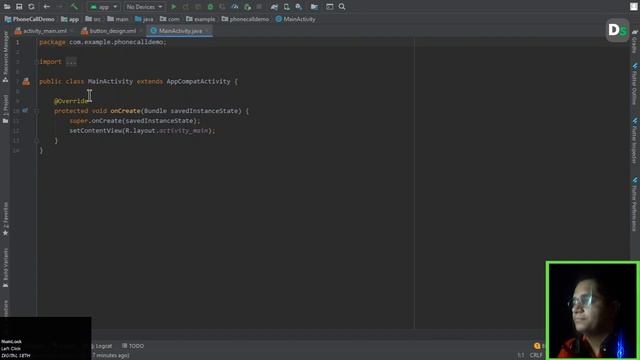This screenshot has height=360, width=640.
Task: Run the app with the green play icon
Action: [x=173, y=7]
